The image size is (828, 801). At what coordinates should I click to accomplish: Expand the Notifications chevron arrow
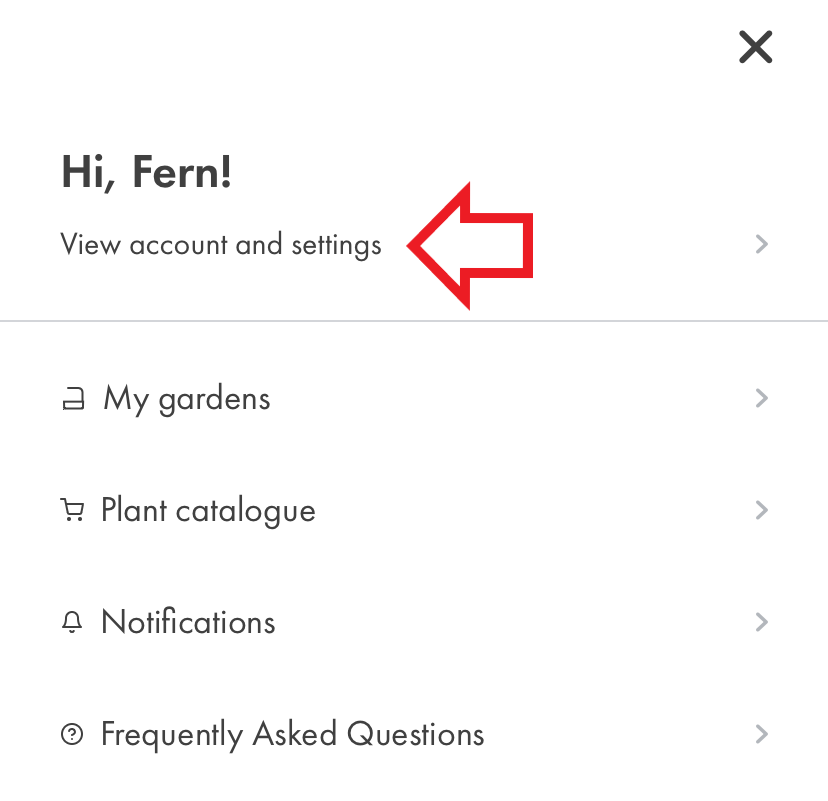761,622
